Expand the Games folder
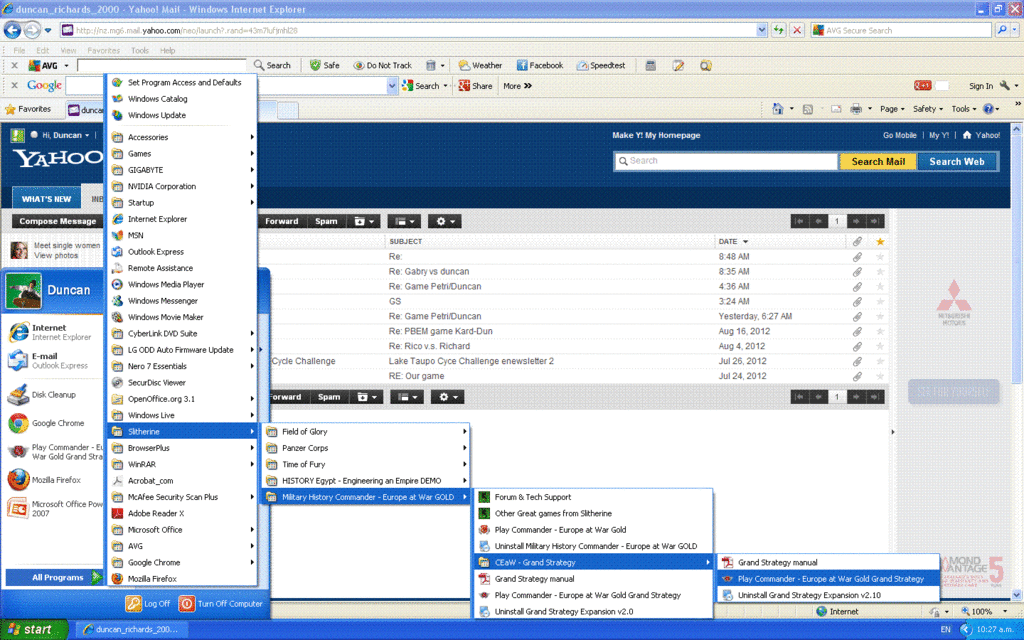 (182, 153)
